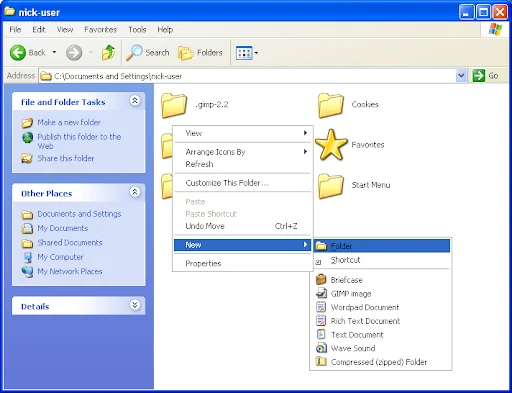Click the nick-user title bar folder icon
This screenshot has height=393, width=512.
10,11
